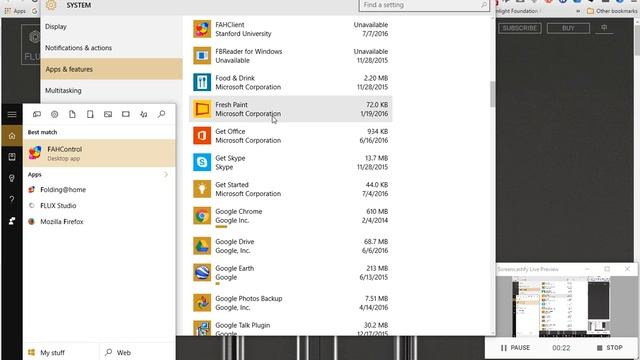The height and width of the screenshot is (360, 640).
Task: Click the BUY button on webpage
Action: [x=568, y=28]
